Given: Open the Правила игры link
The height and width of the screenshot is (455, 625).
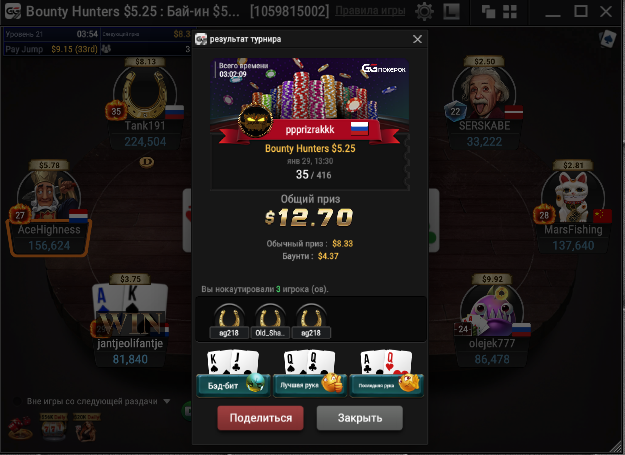Looking at the screenshot, I should point(370,11).
